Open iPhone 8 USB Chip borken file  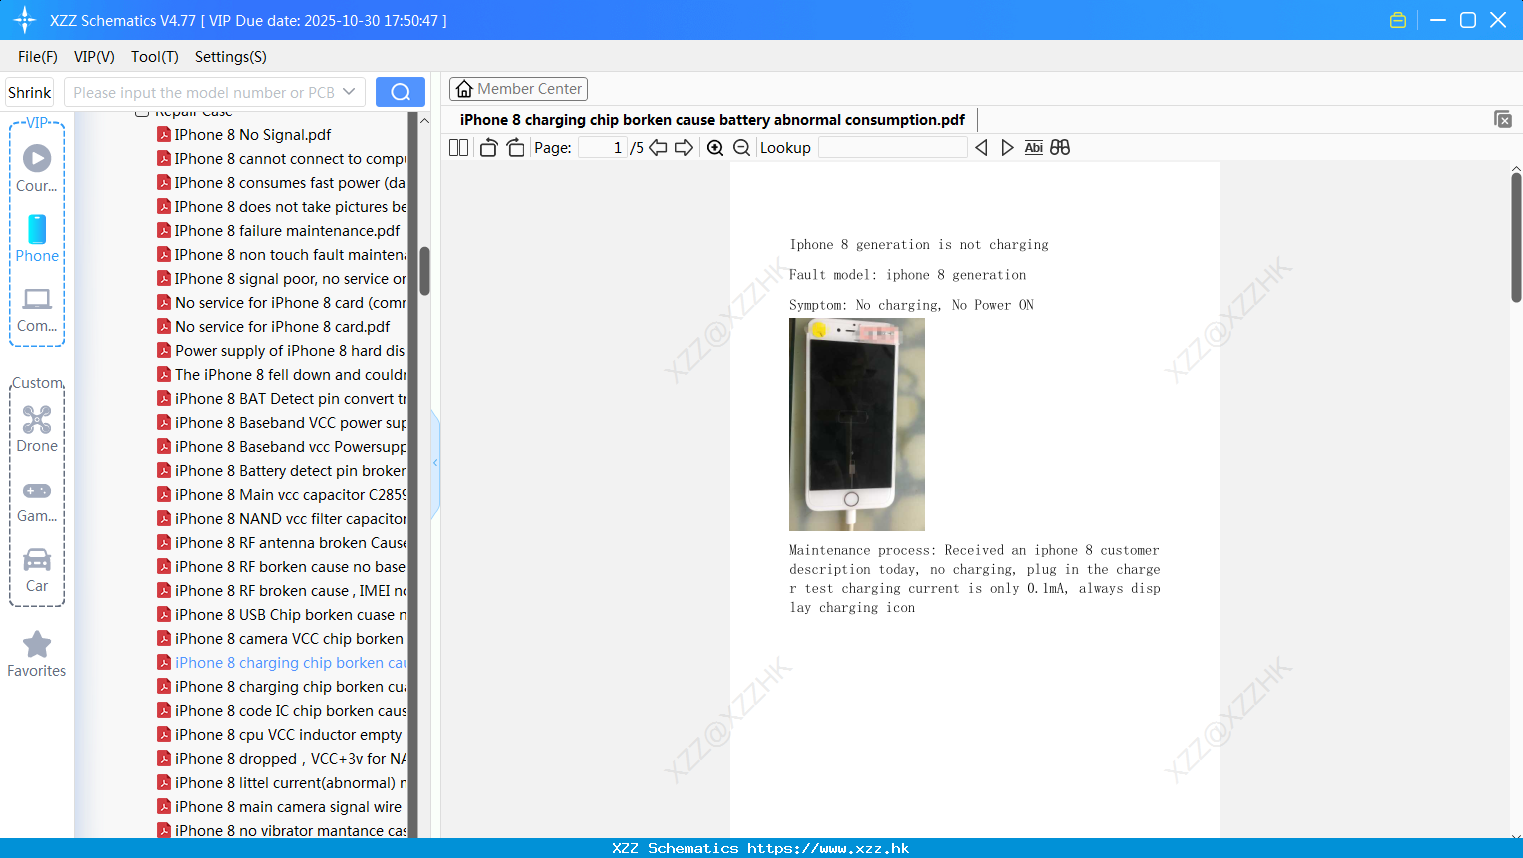[281, 615]
